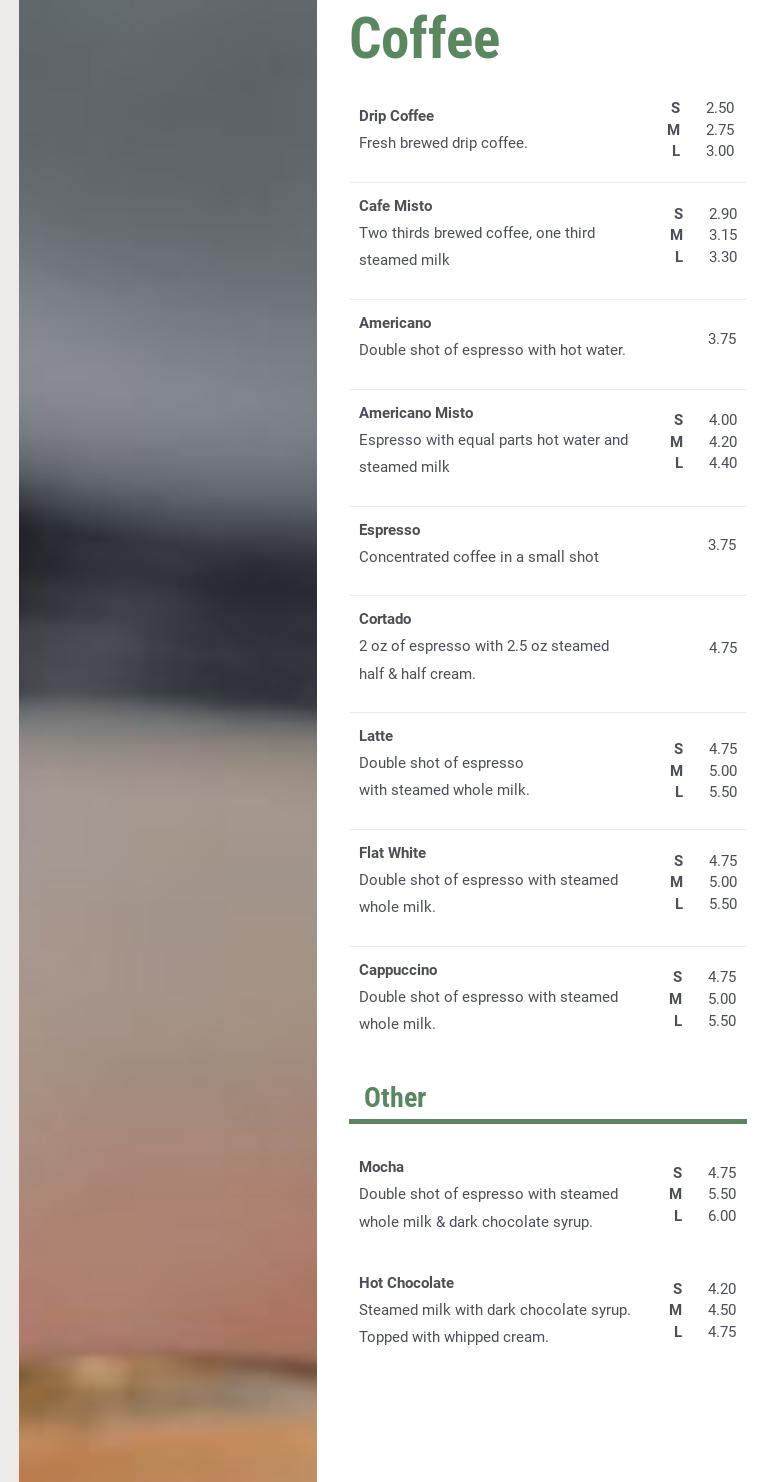Click the Espresso item name
Screen dimensions: 770x1482
coord(389,530)
